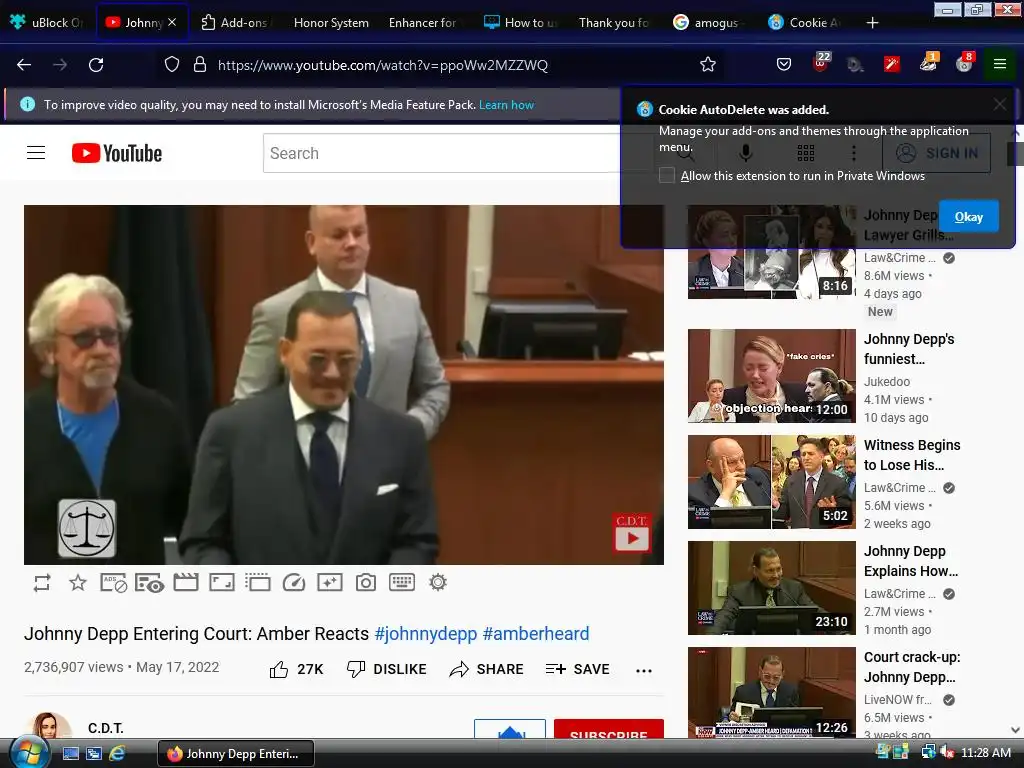Open uBlock Origin icon showing 22
This screenshot has height=768, width=1024.
821,63
